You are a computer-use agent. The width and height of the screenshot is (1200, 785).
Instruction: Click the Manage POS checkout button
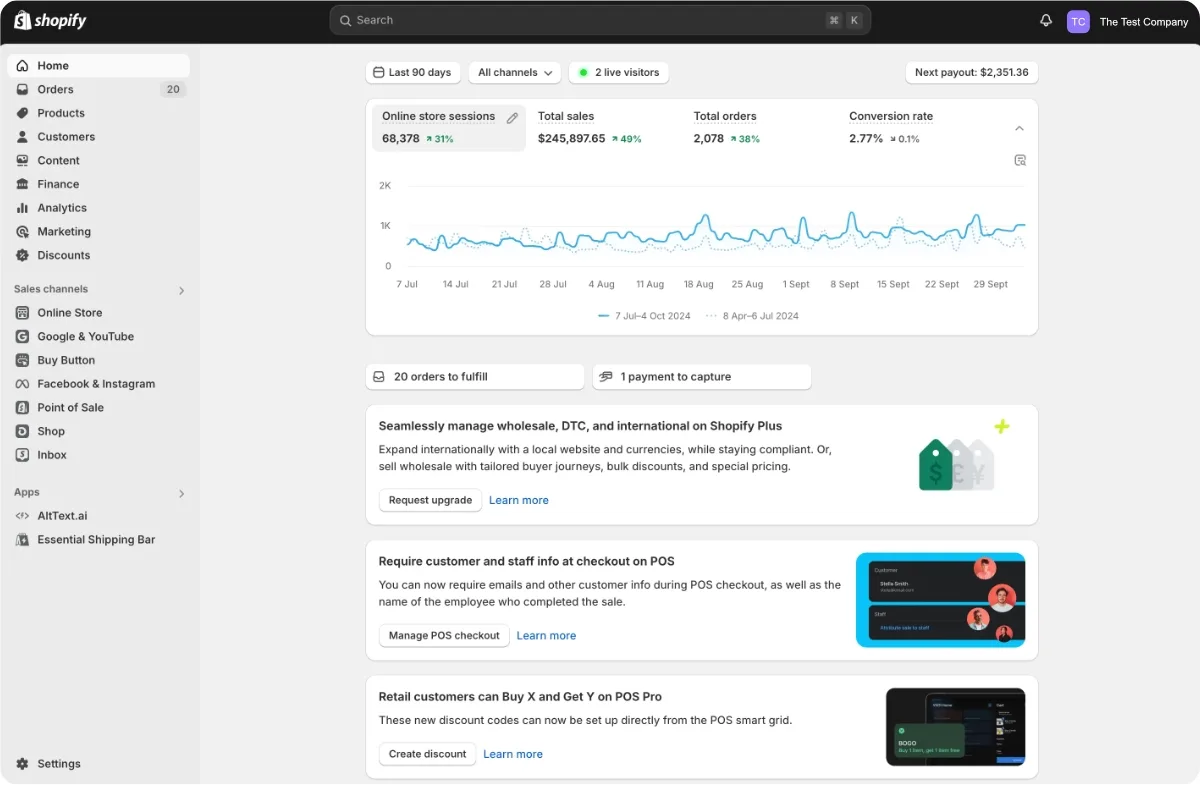(444, 636)
